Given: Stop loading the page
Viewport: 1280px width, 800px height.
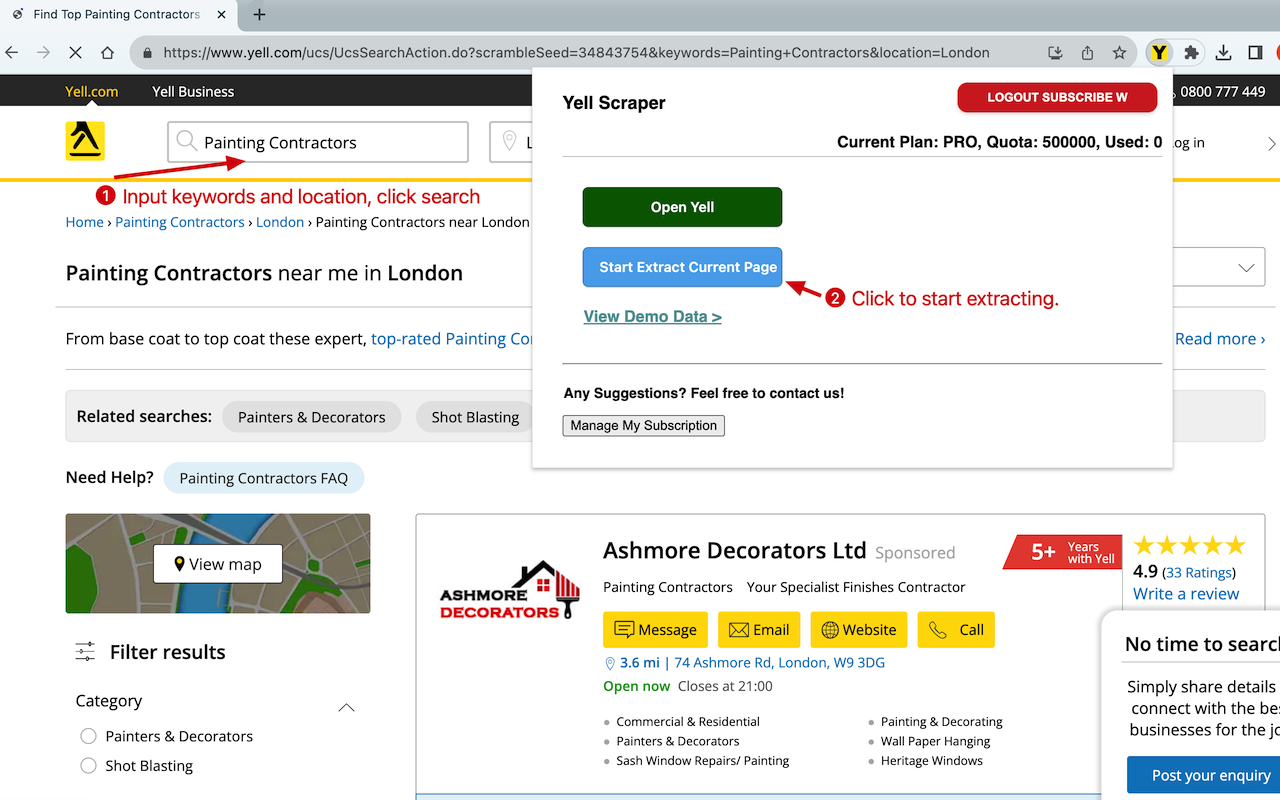Looking at the screenshot, I should (x=75, y=53).
